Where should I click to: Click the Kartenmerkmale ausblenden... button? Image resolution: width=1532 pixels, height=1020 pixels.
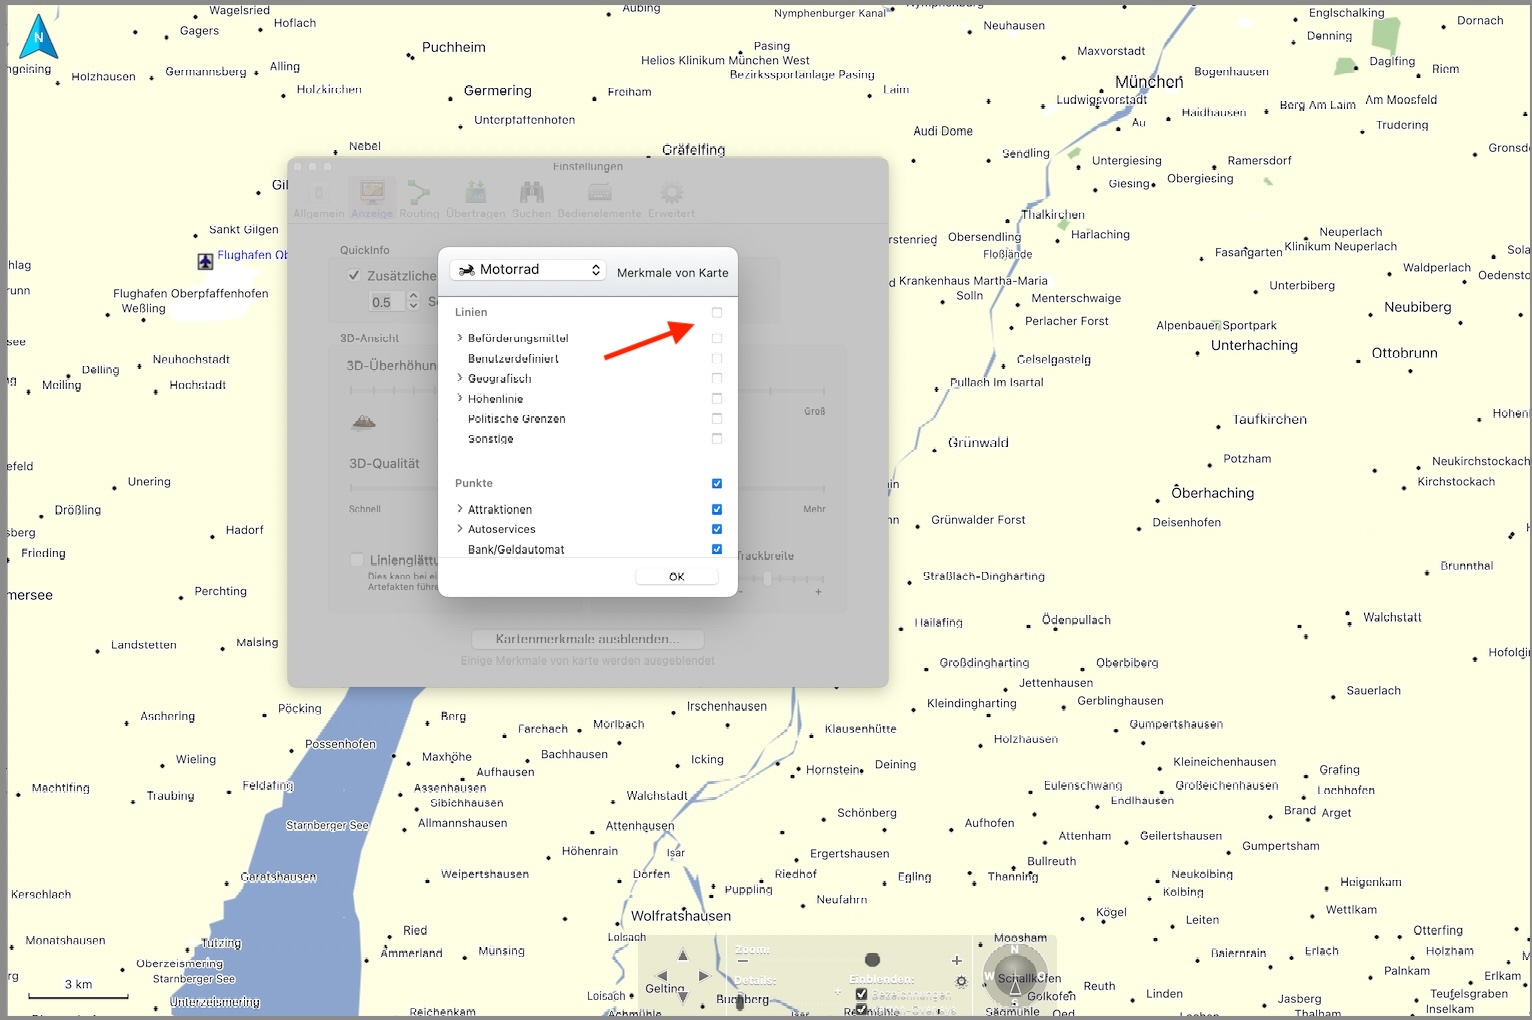[587, 639]
